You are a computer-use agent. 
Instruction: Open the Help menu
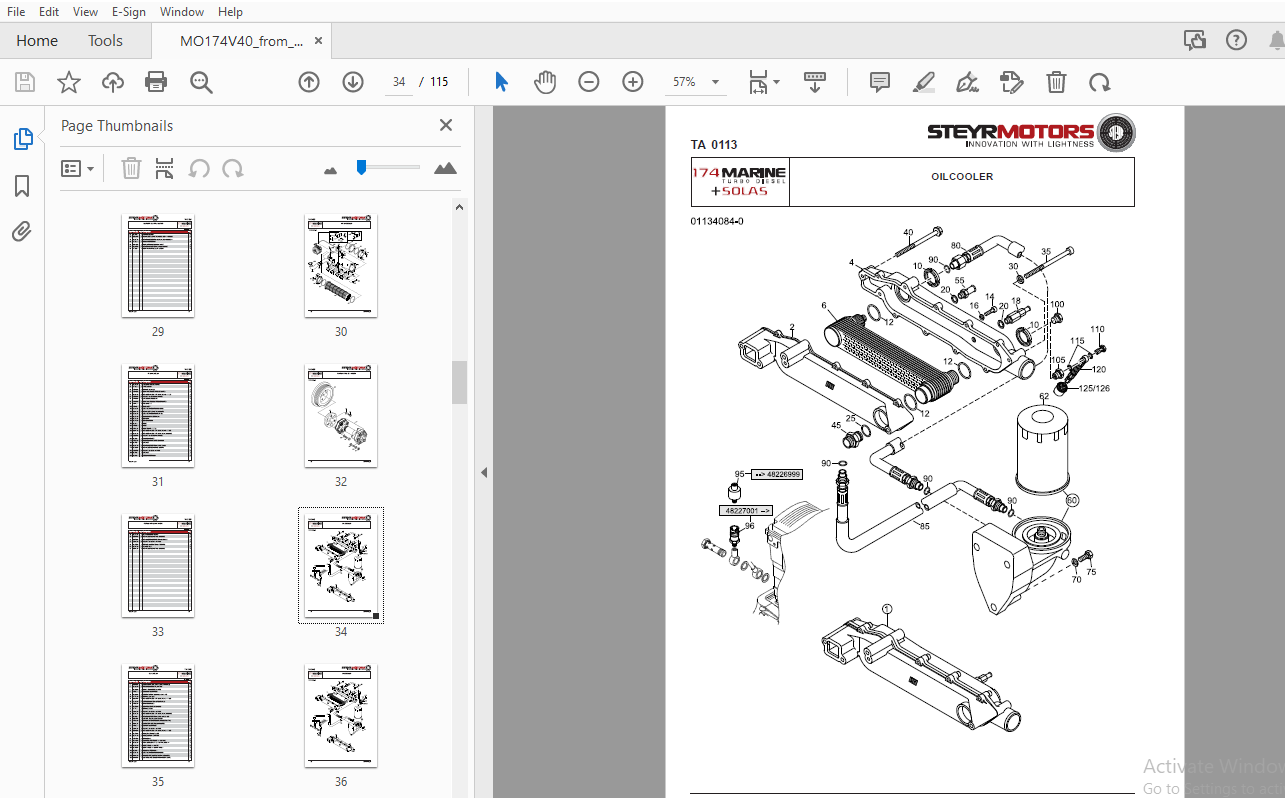point(230,12)
